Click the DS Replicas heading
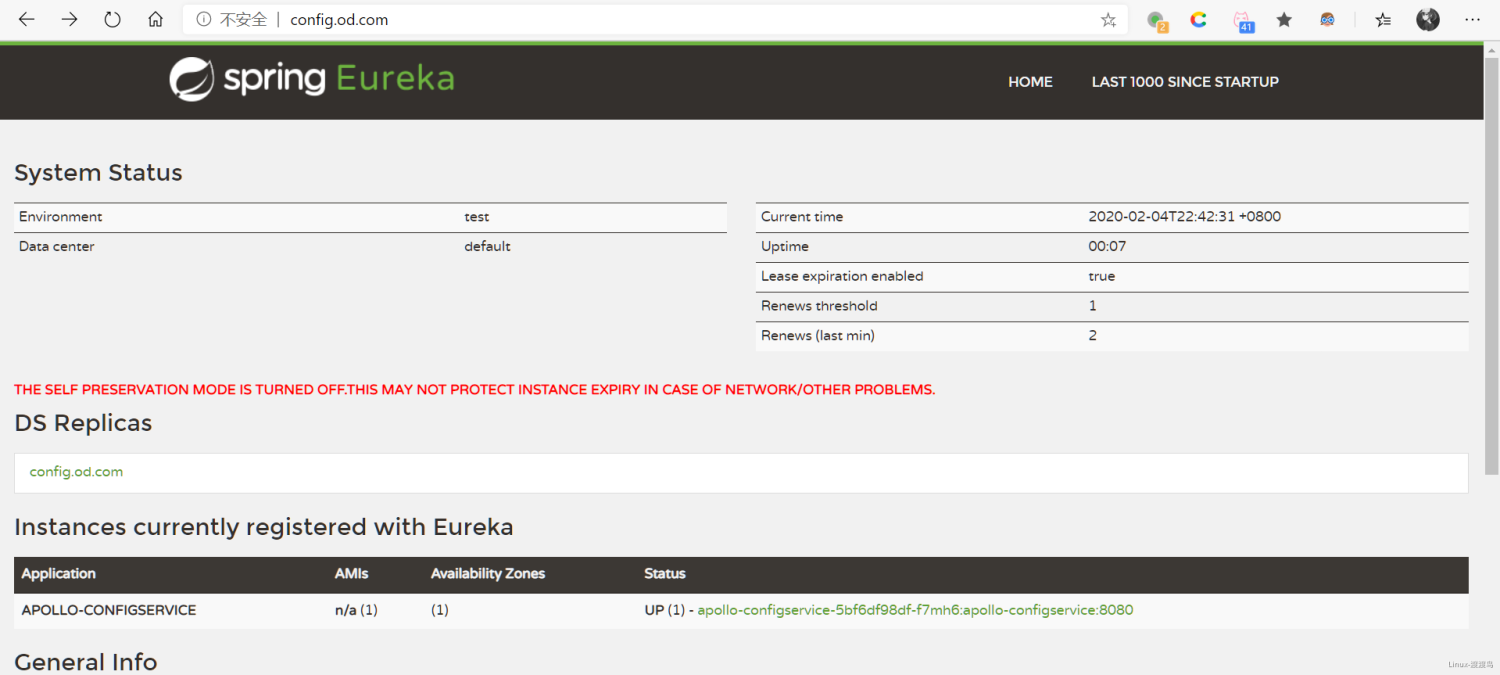Image resolution: width=1500 pixels, height=675 pixels. (83, 423)
